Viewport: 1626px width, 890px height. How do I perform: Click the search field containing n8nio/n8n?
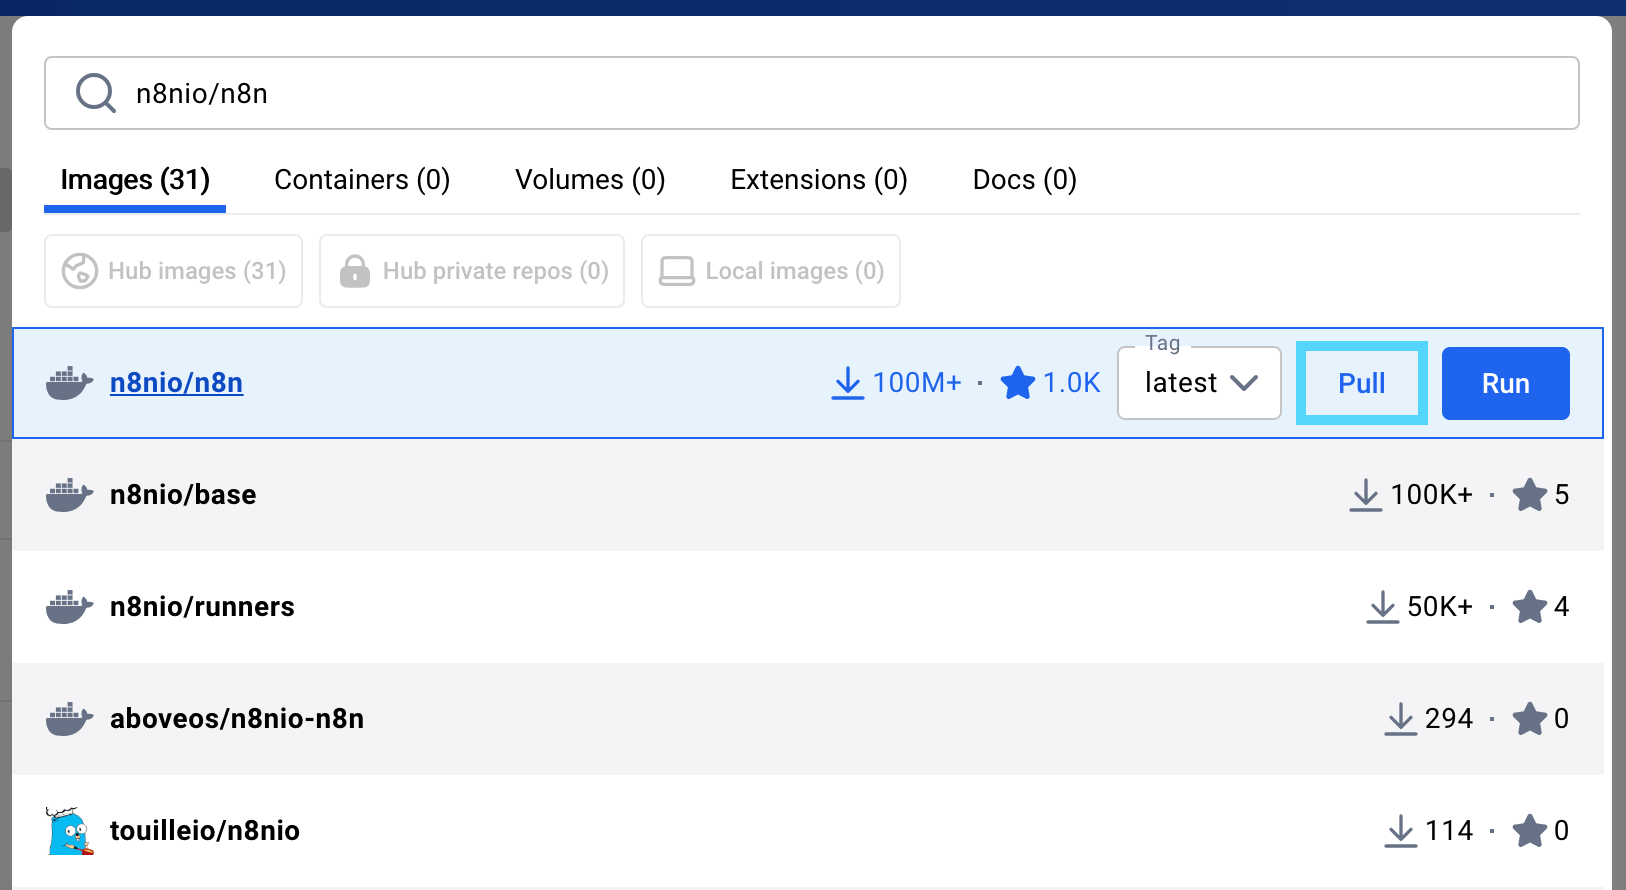810,93
